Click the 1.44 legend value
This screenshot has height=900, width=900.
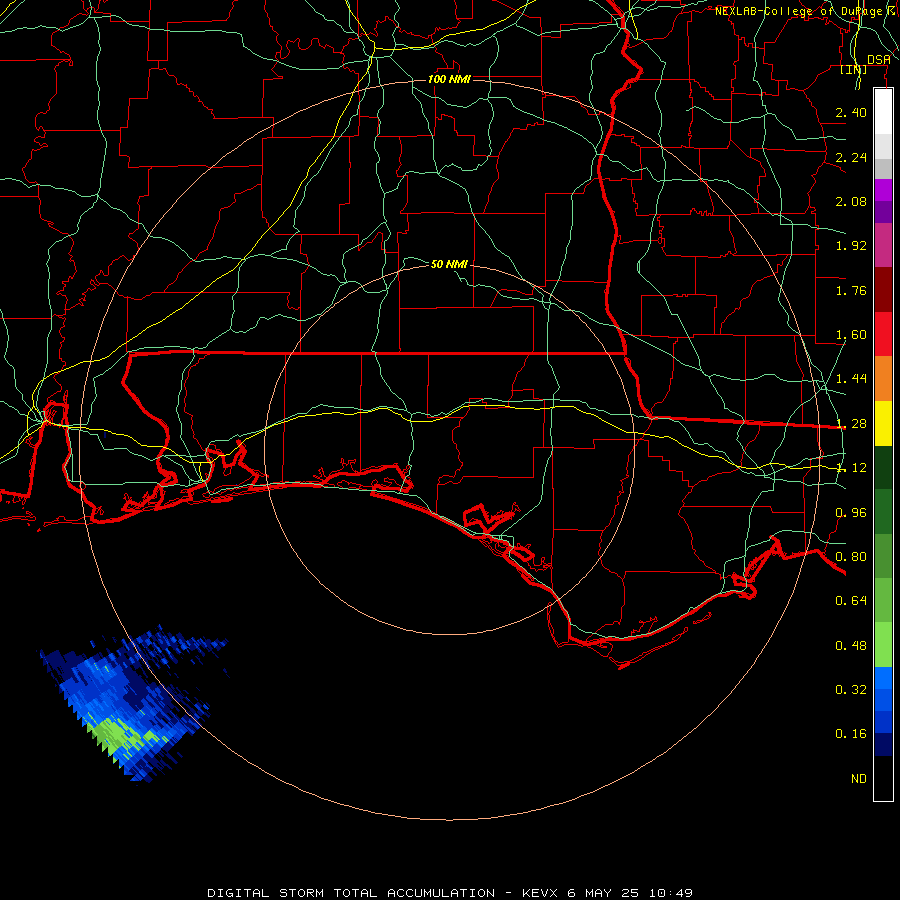(x=851, y=379)
